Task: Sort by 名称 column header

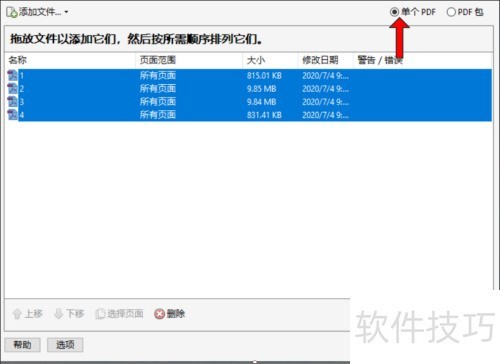Action: (x=70, y=60)
